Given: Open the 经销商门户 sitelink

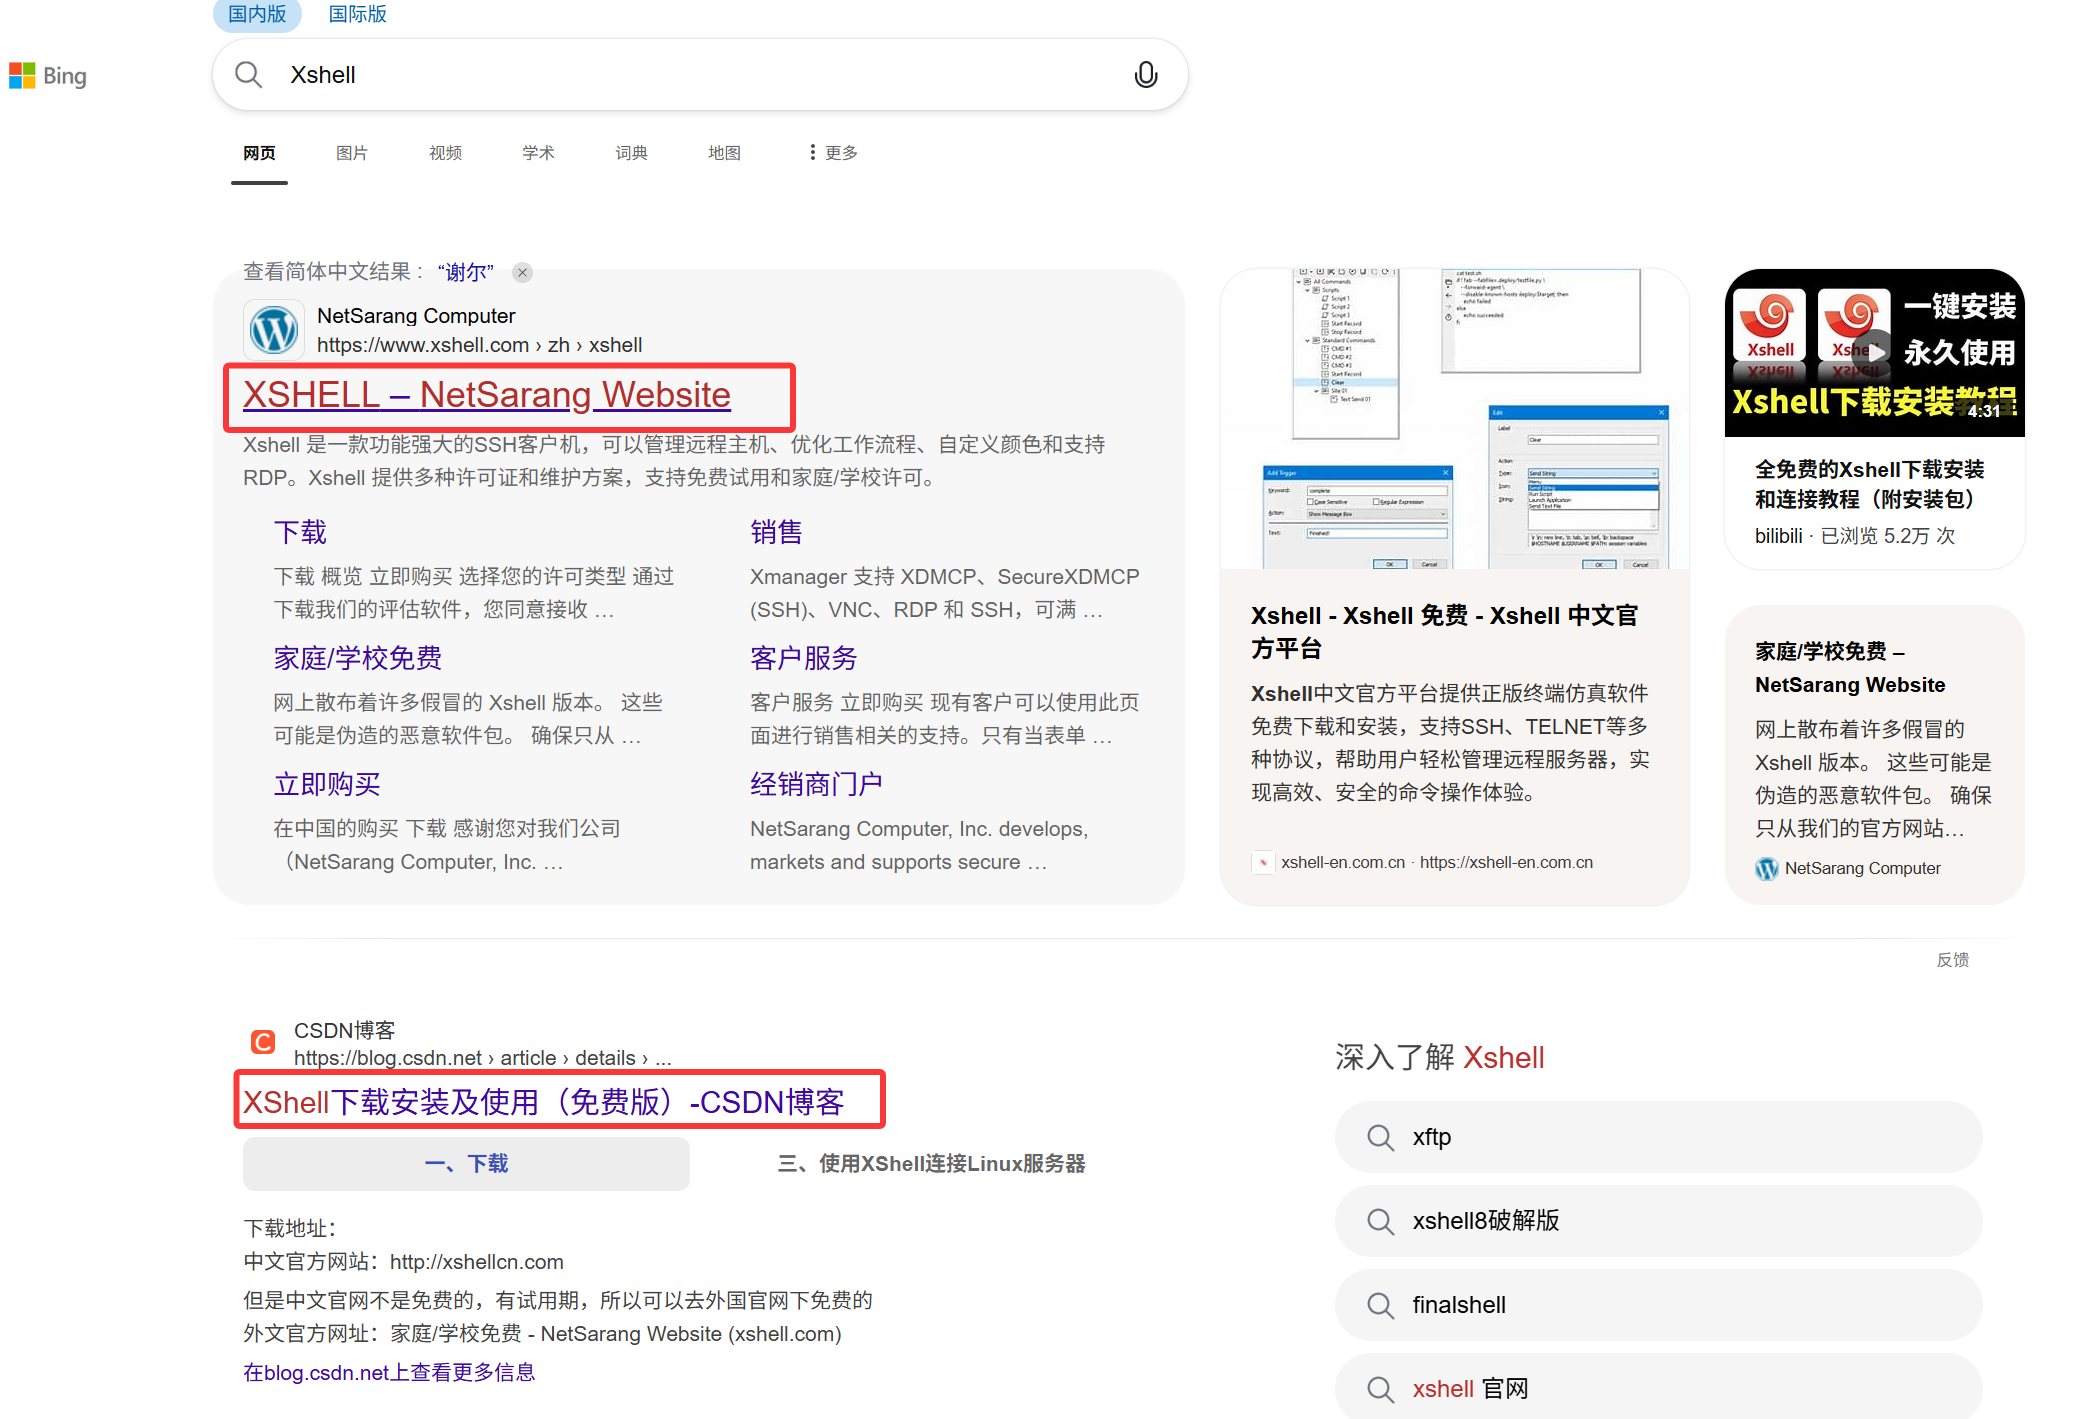Looking at the screenshot, I should pyautogui.click(x=816, y=784).
